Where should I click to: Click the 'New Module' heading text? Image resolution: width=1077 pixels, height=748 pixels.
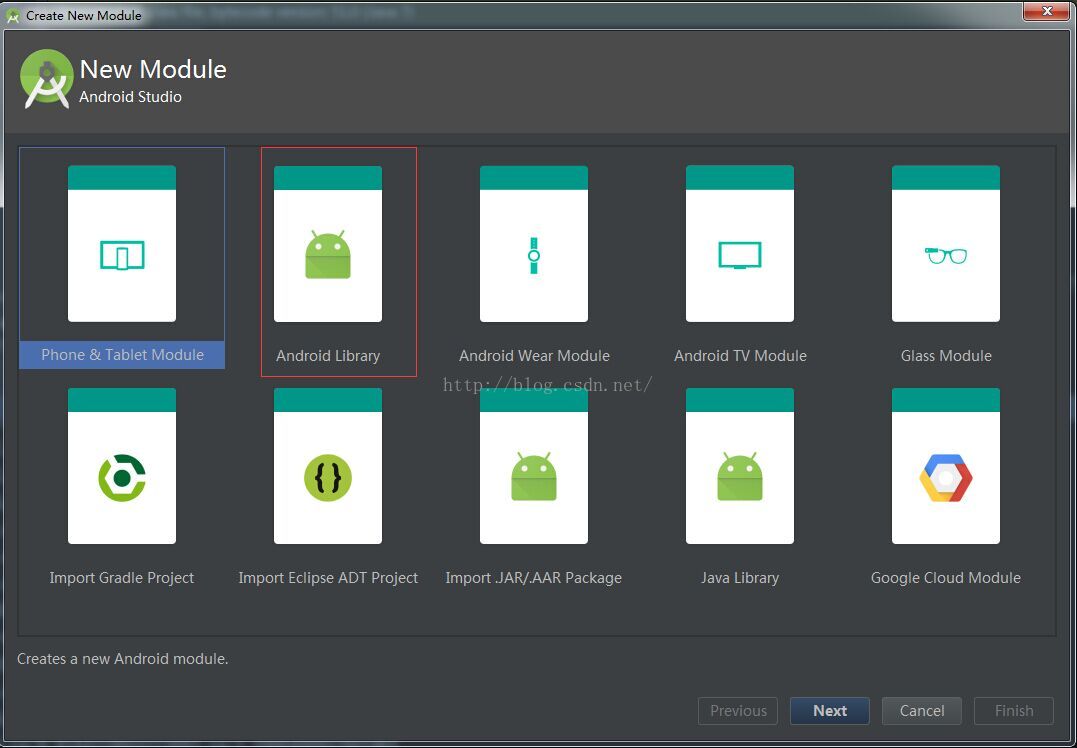pos(152,69)
